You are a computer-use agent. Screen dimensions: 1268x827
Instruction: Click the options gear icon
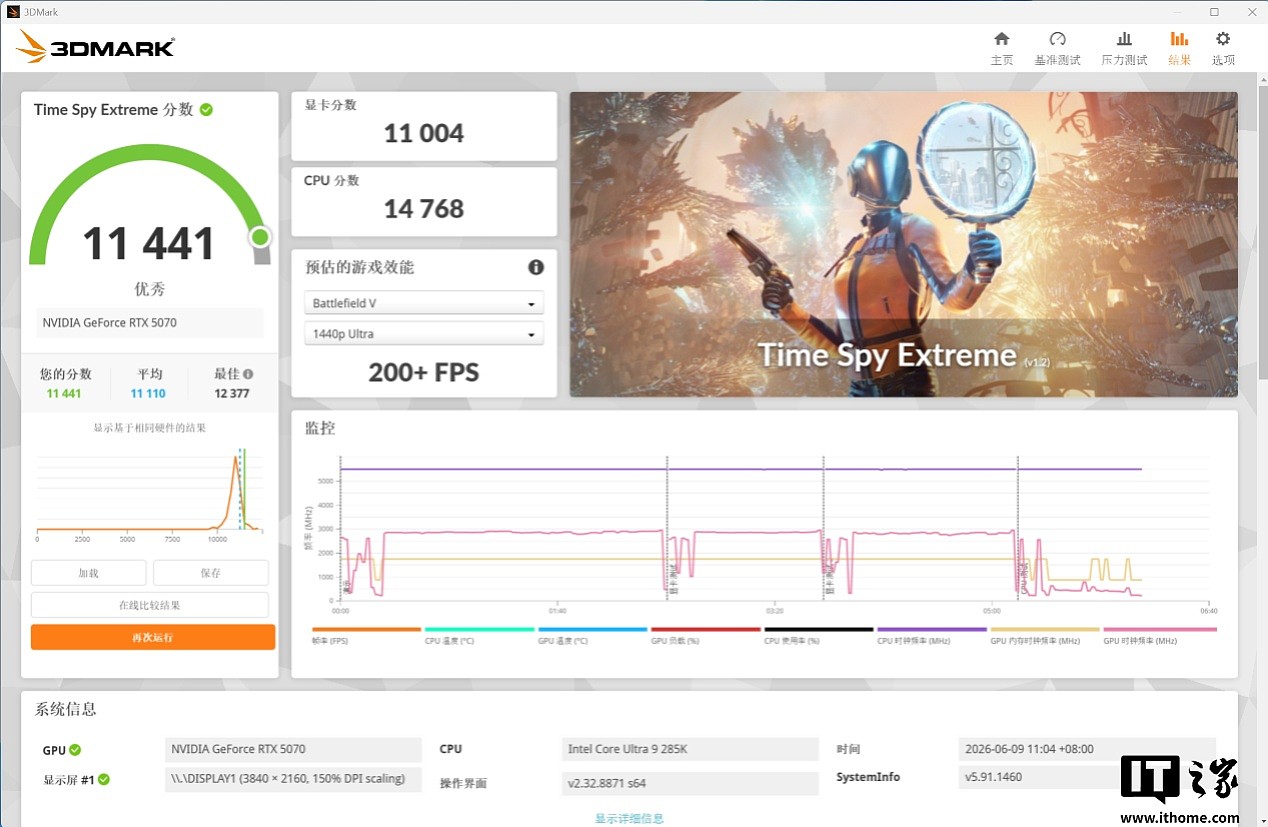[x=1223, y=39]
